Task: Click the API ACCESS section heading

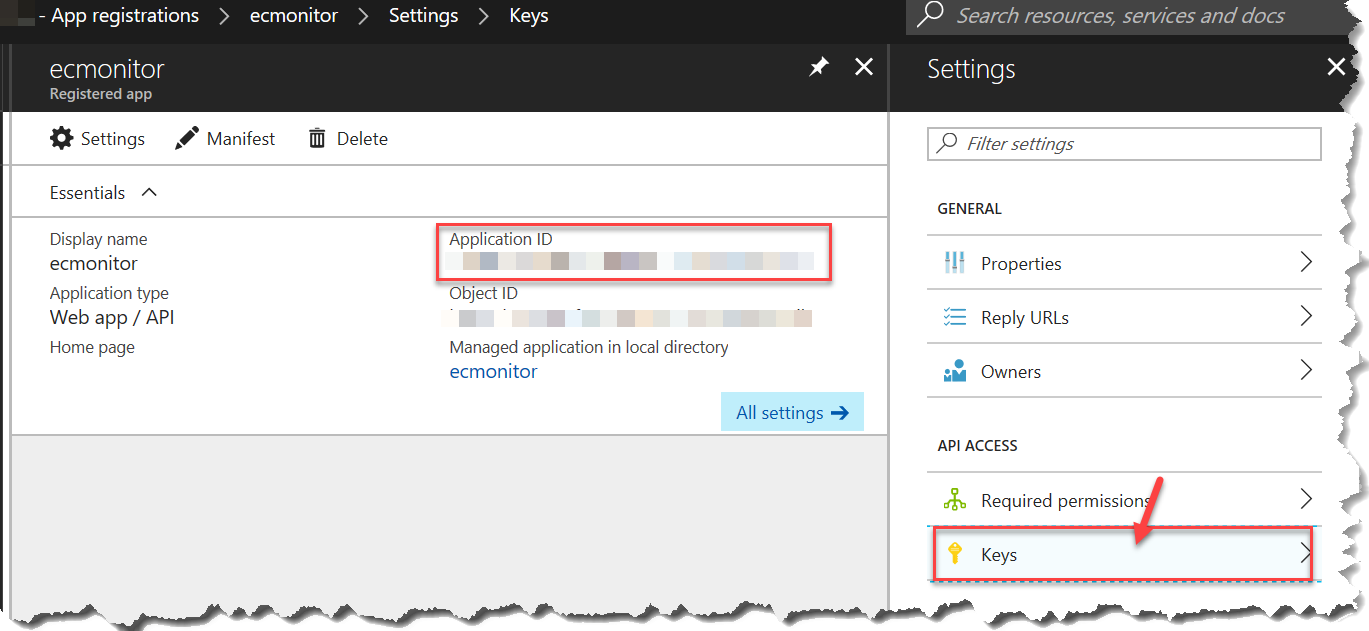Action: pyautogui.click(x=977, y=446)
